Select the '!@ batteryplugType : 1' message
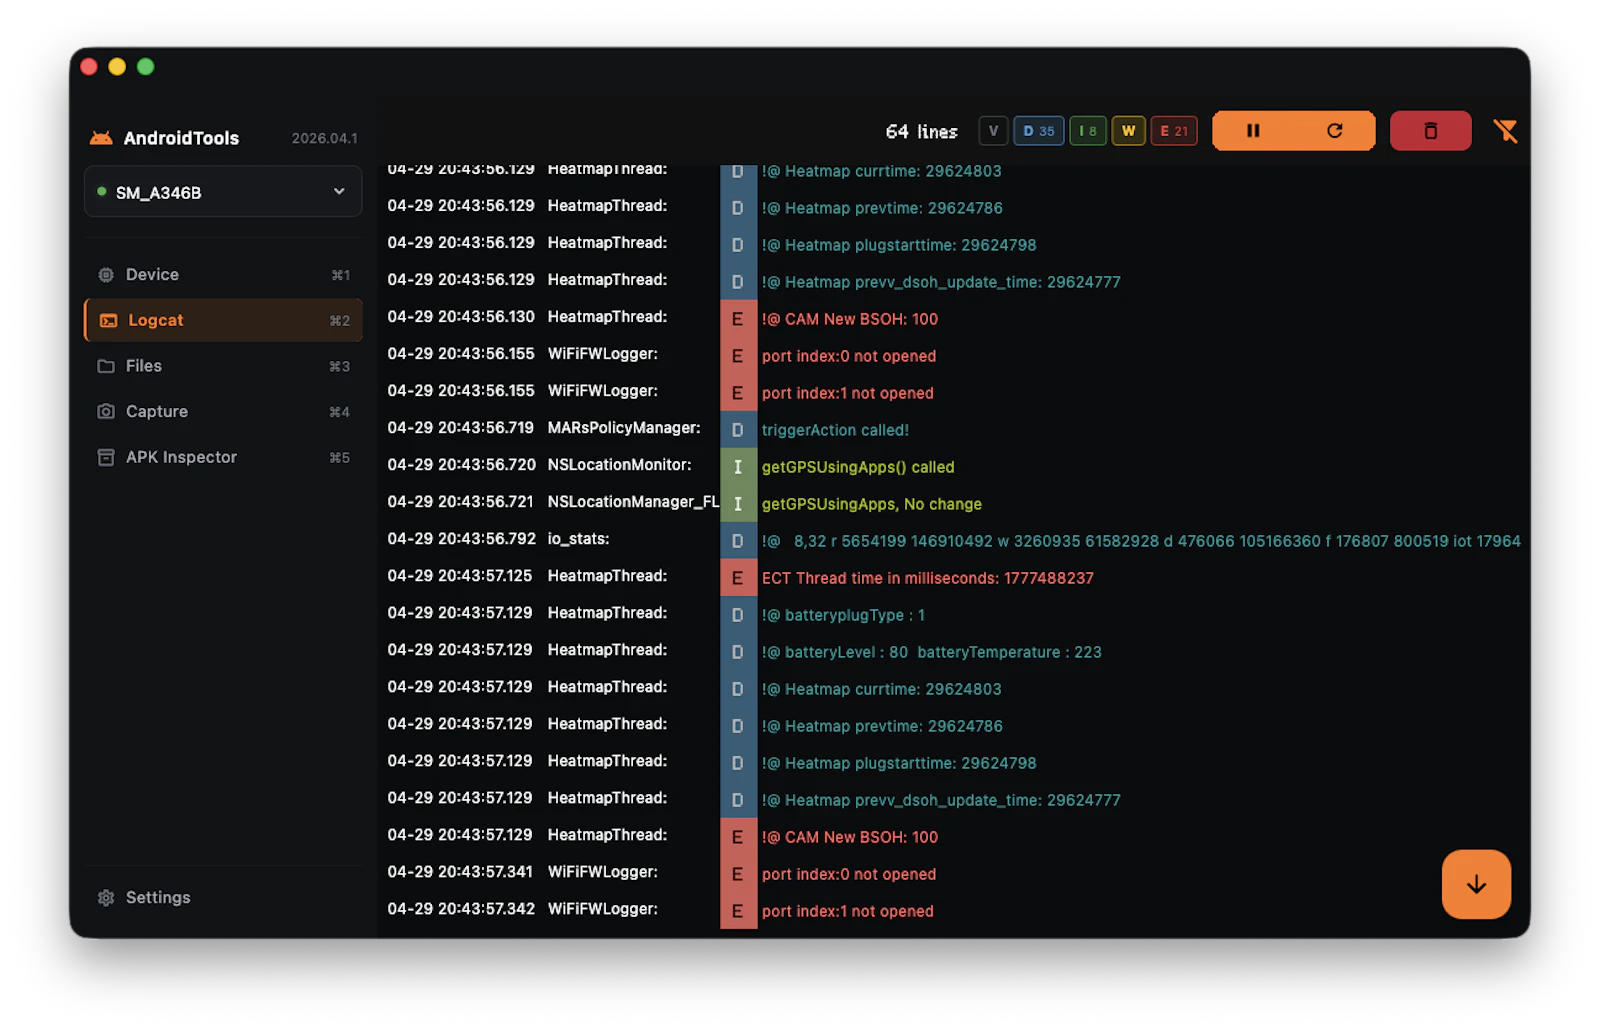This screenshot has height=1030, width=1600. [843, 615]
